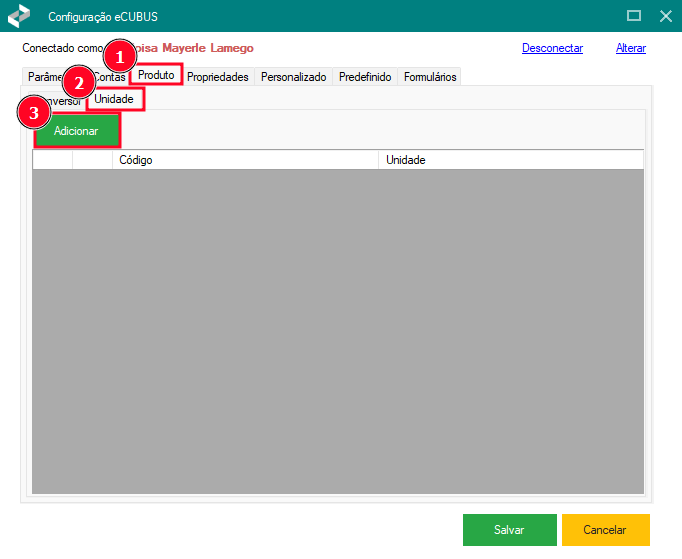Click the Alterar link
This screenshot has width=682, height=559.
pos(630,48)
